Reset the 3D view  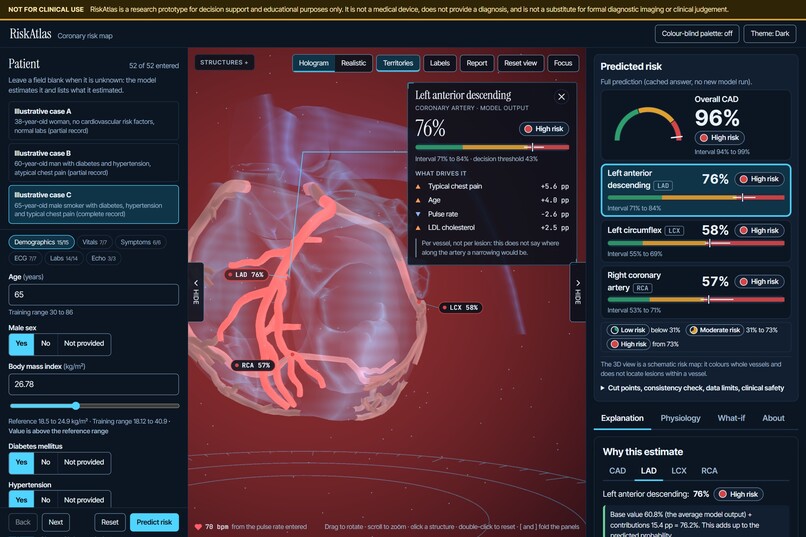pos(520,63)
